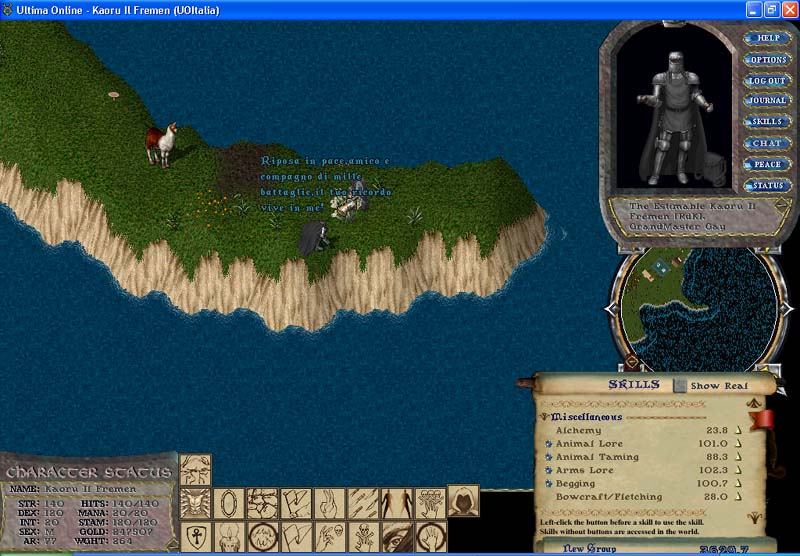Toggle the Animal Lore skill lock arrow
Image resolution: width=800 pixels, height=556 pixels.
tap(738, 443)
